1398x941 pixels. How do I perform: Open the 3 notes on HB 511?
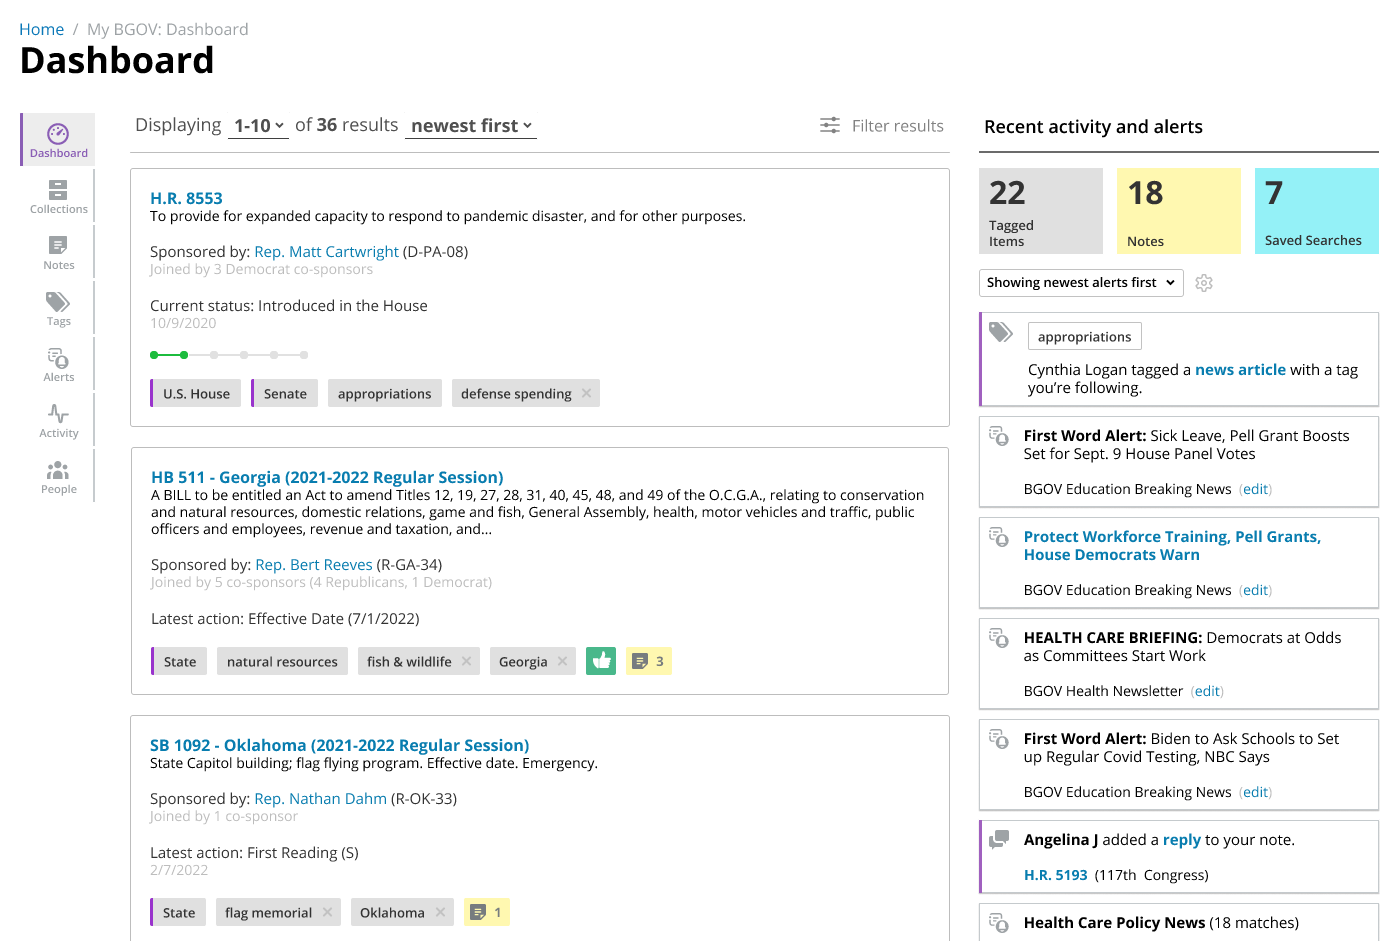(648, 661)
